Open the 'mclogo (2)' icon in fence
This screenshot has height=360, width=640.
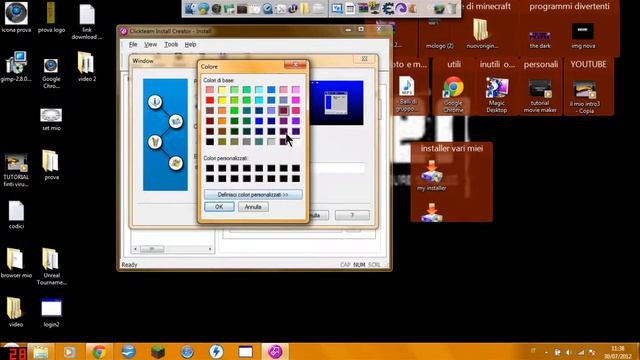point(440,32)
